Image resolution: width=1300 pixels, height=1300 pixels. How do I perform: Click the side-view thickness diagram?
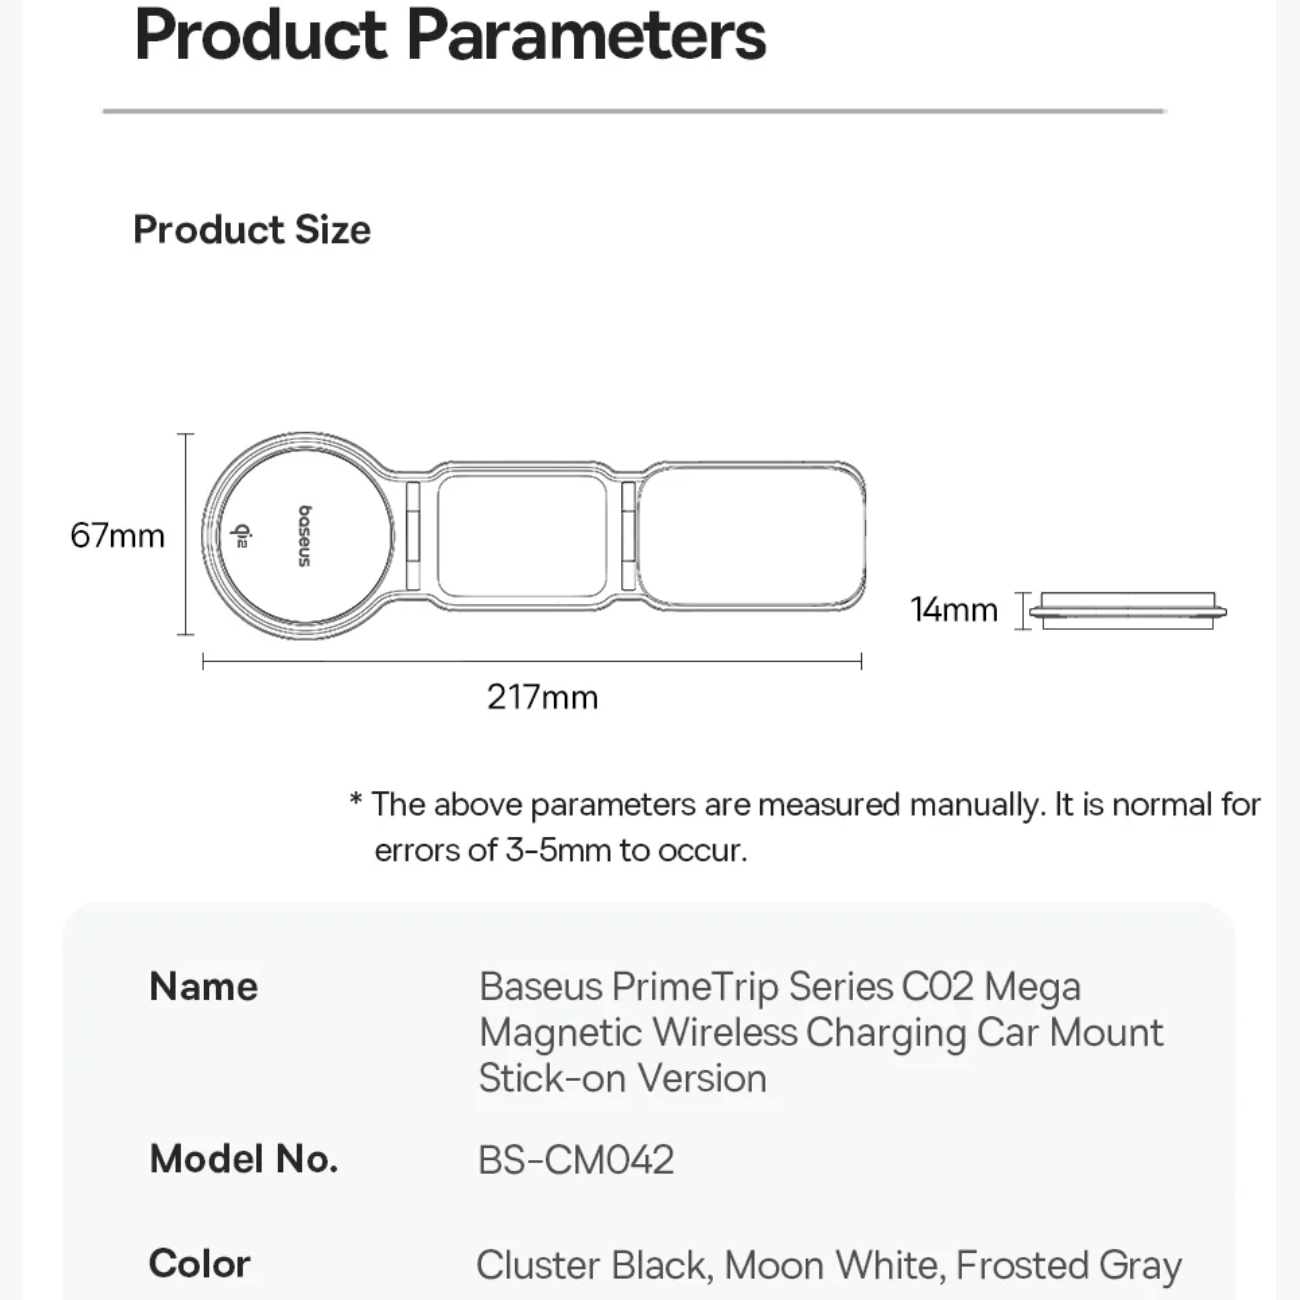[x=1126, y=610]
